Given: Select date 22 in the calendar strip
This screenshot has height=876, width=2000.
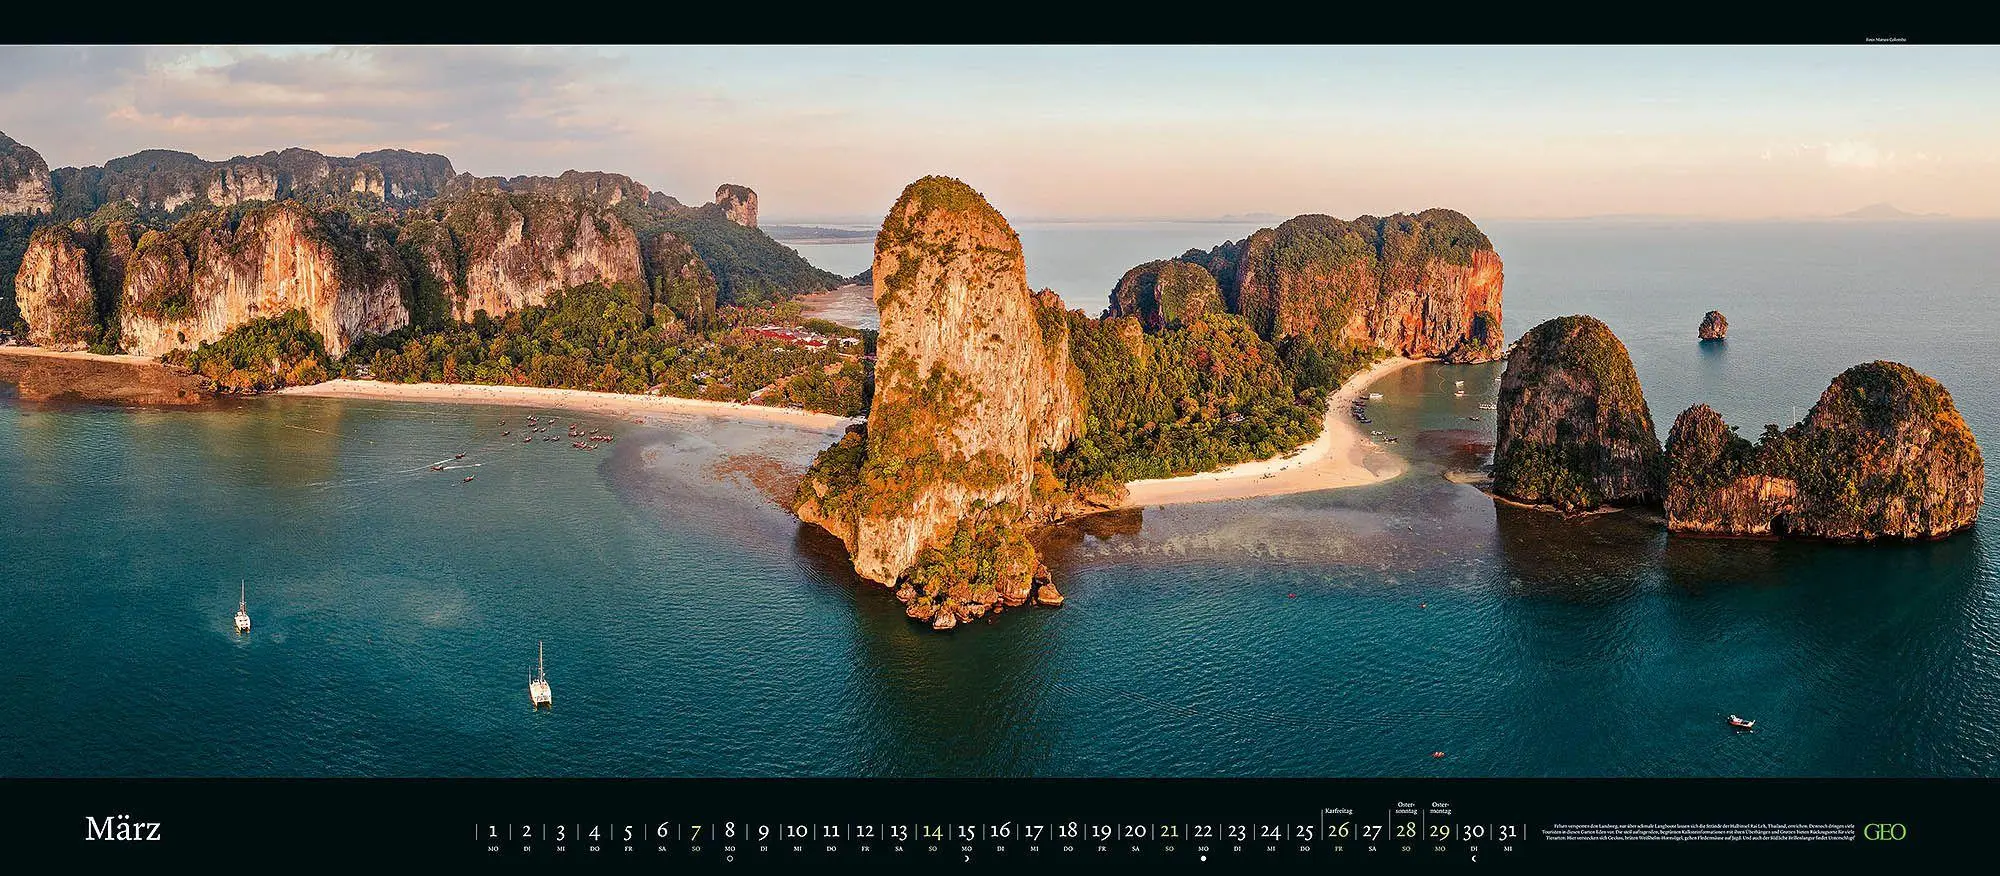Looking at the screenshot, I should pos(1203,830).
